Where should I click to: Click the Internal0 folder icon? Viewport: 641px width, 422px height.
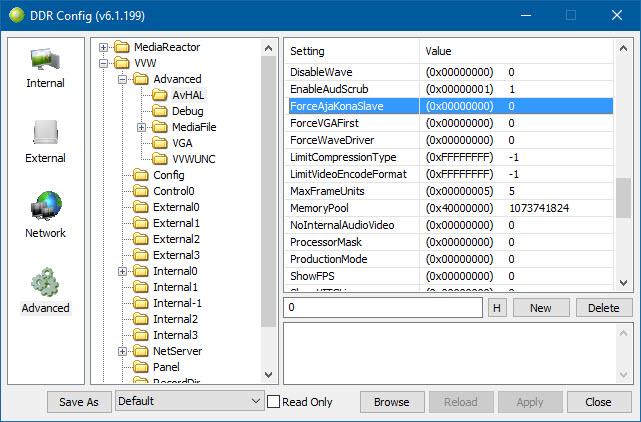pos(141,271)
